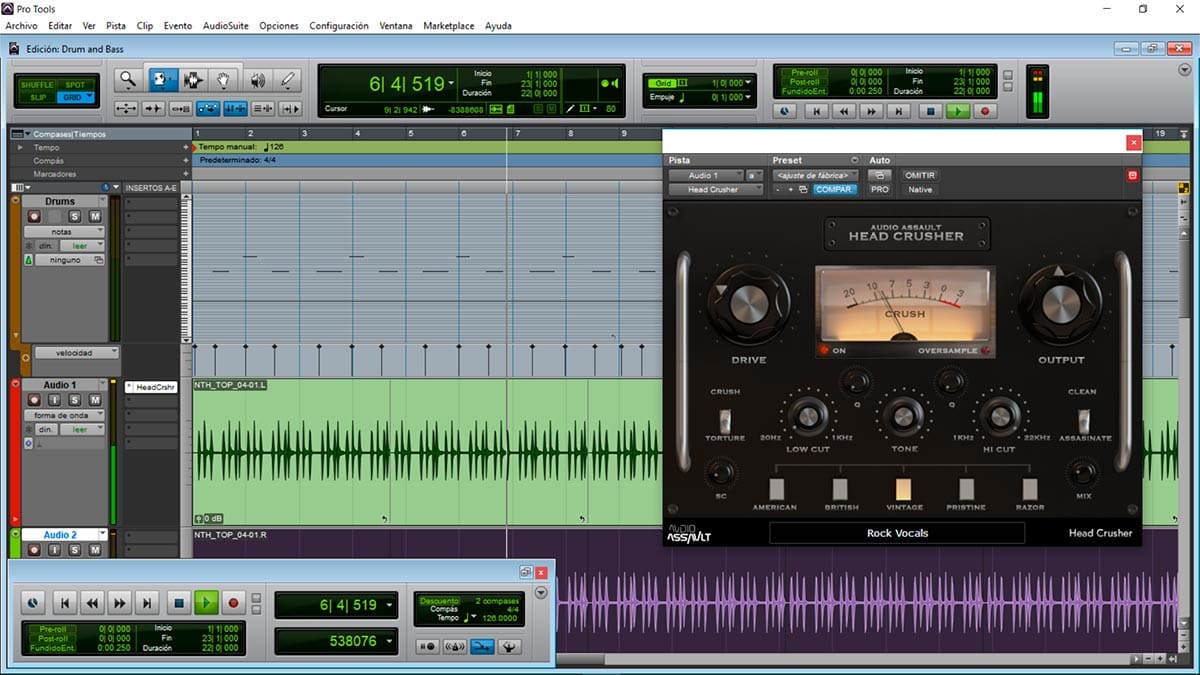Viewport: 1200px width, 675px height.
Task: Open the Ventana menu
Action: (395, 25)
